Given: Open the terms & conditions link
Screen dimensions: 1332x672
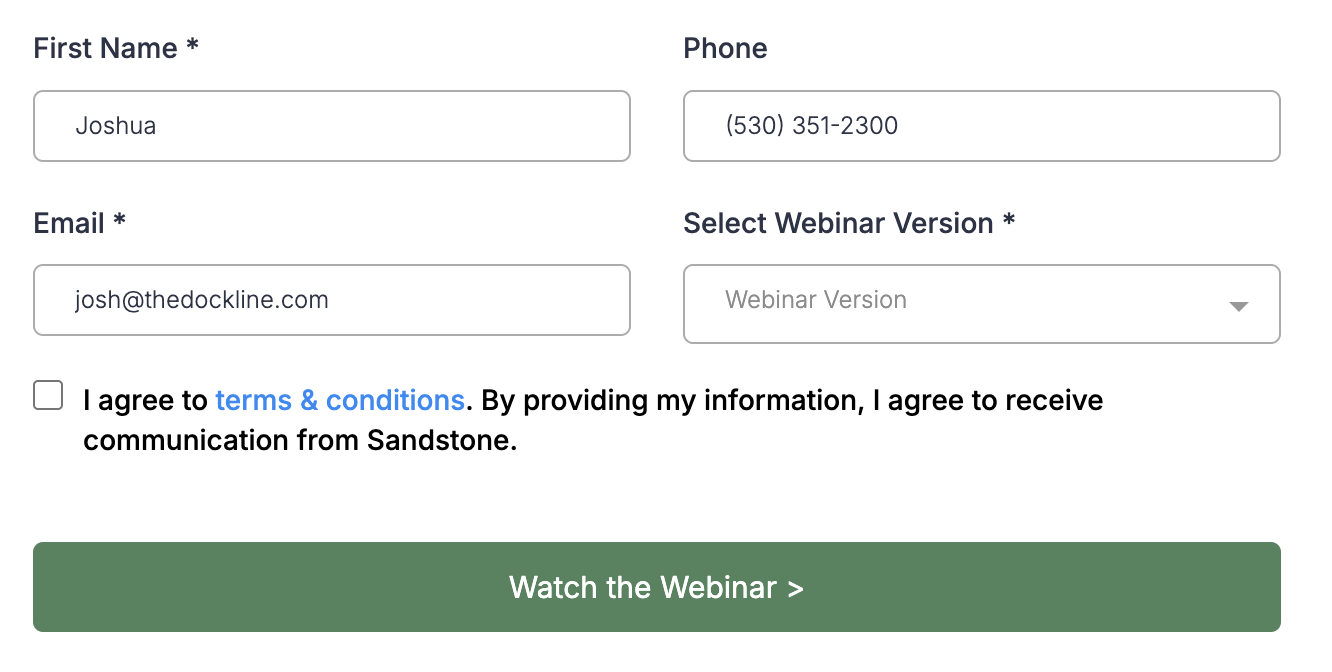Looking at the screenshot, I should (340, 401).
